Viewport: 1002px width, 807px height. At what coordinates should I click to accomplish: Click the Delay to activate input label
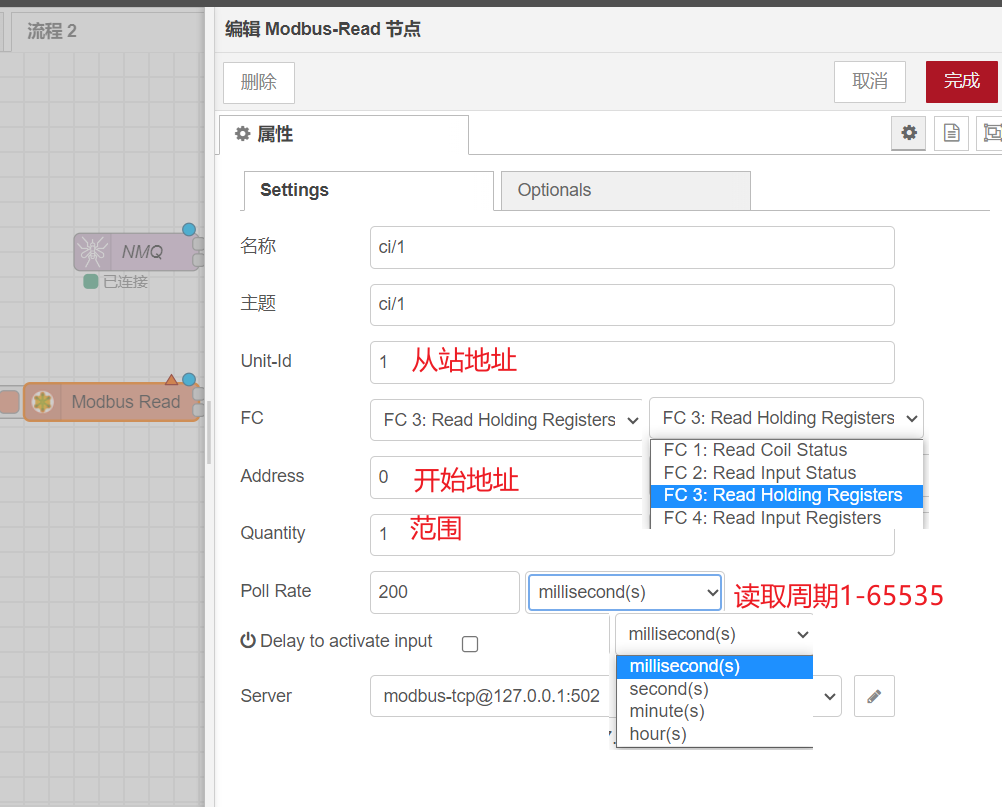346,641
